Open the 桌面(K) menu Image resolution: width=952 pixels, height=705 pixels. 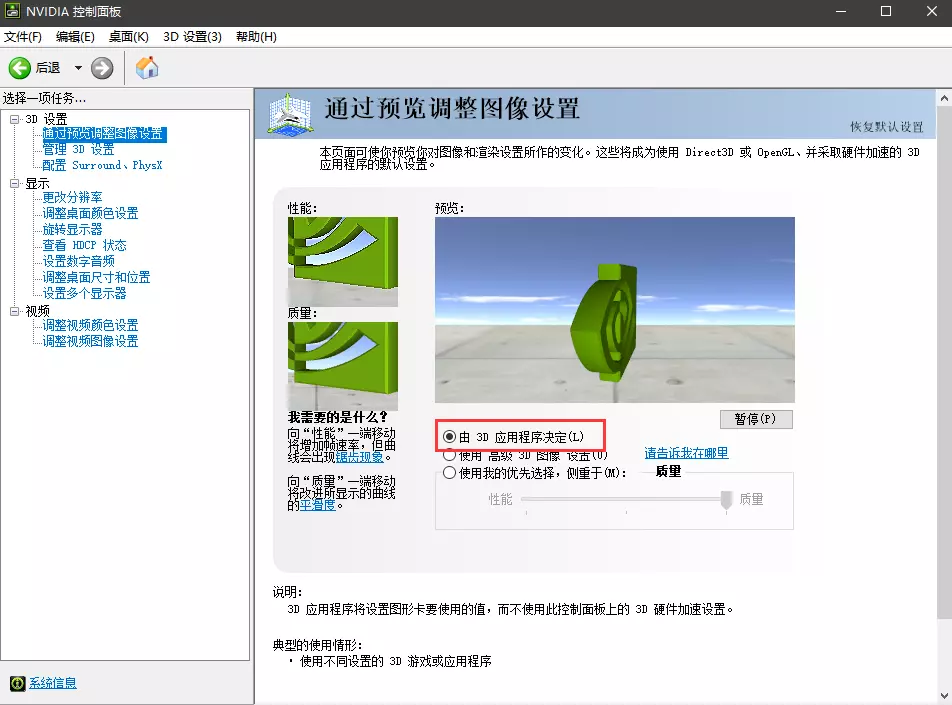[x=129, y=37]
